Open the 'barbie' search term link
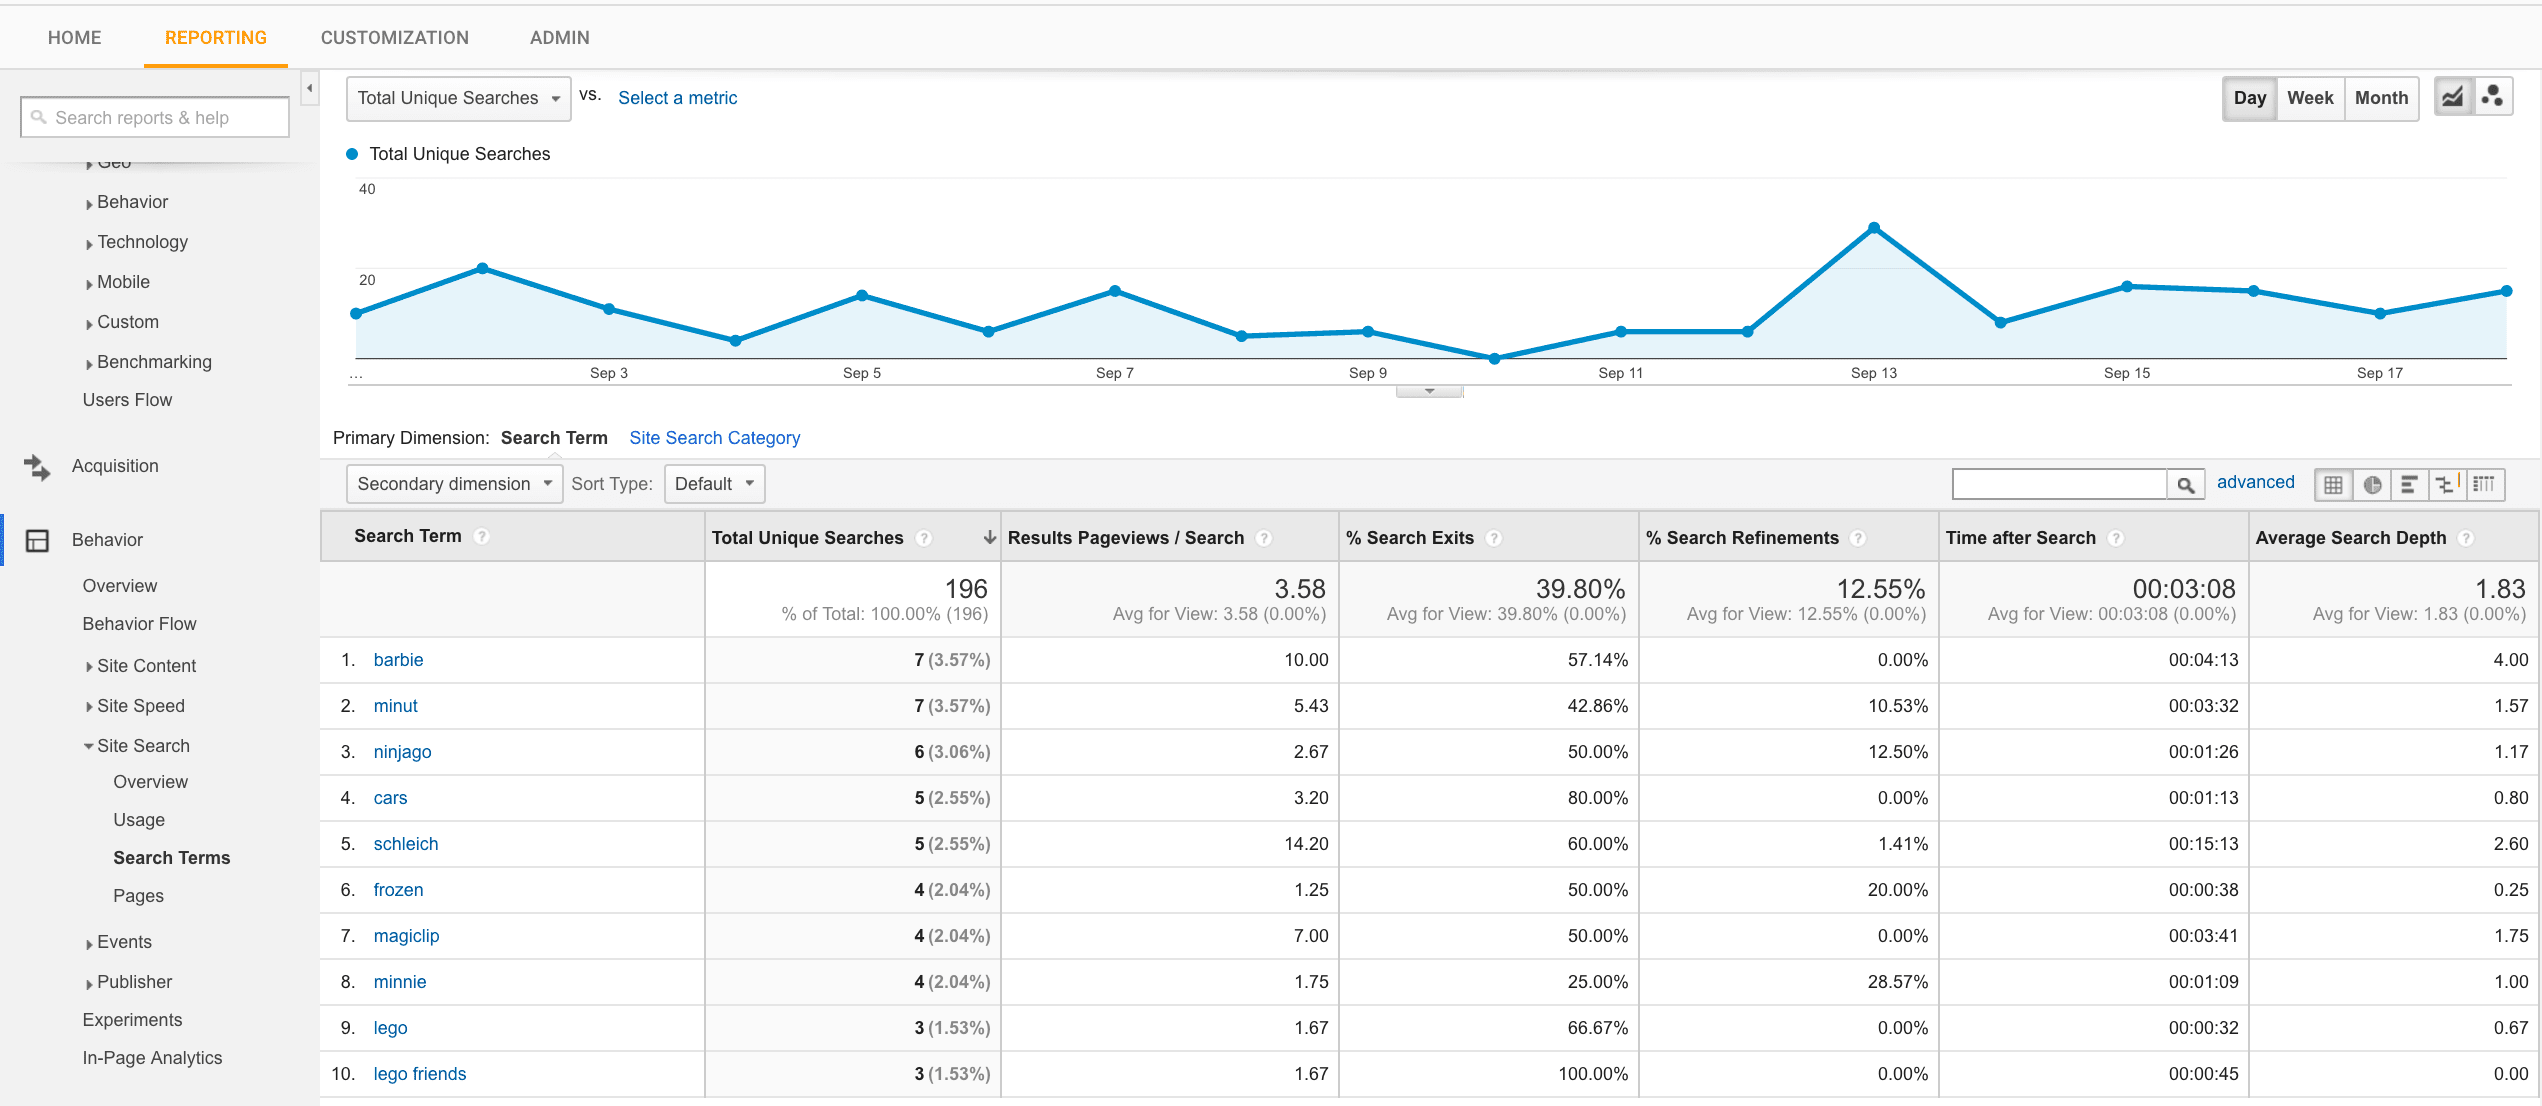This screenshot has height=1106, width=2542. pos(398,660)
